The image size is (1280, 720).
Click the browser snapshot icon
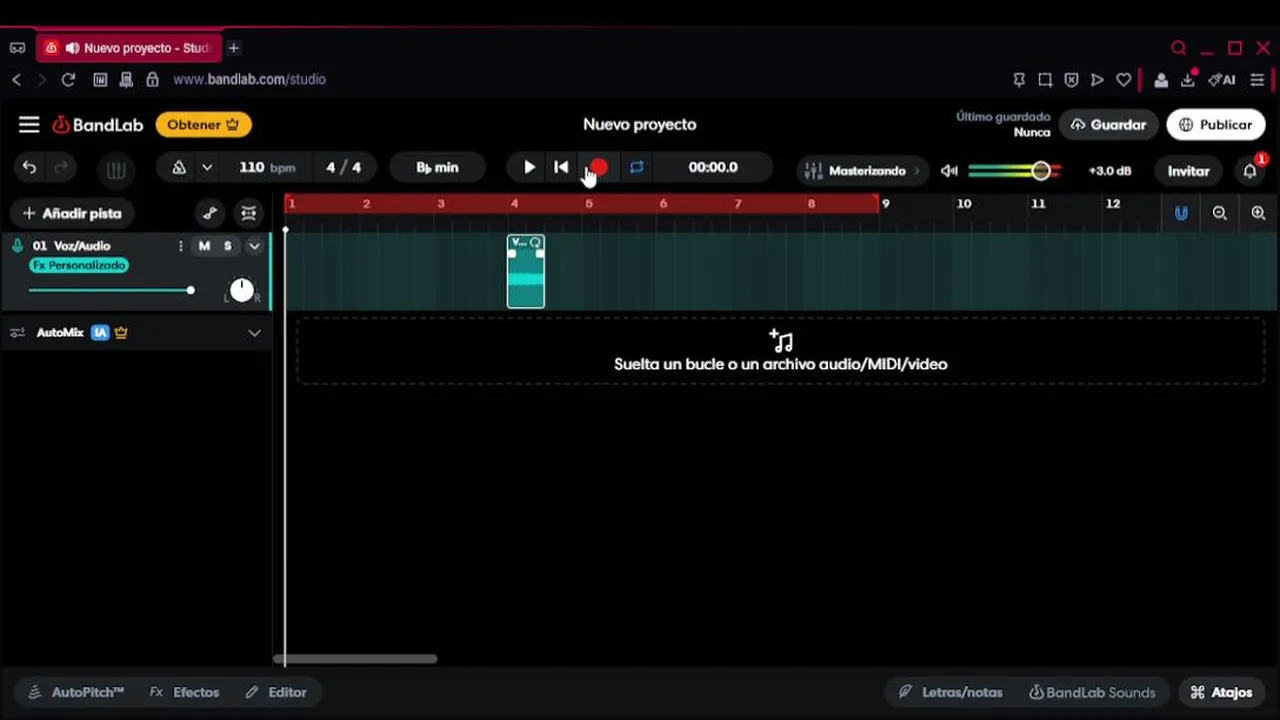[x=1045, y=79]
